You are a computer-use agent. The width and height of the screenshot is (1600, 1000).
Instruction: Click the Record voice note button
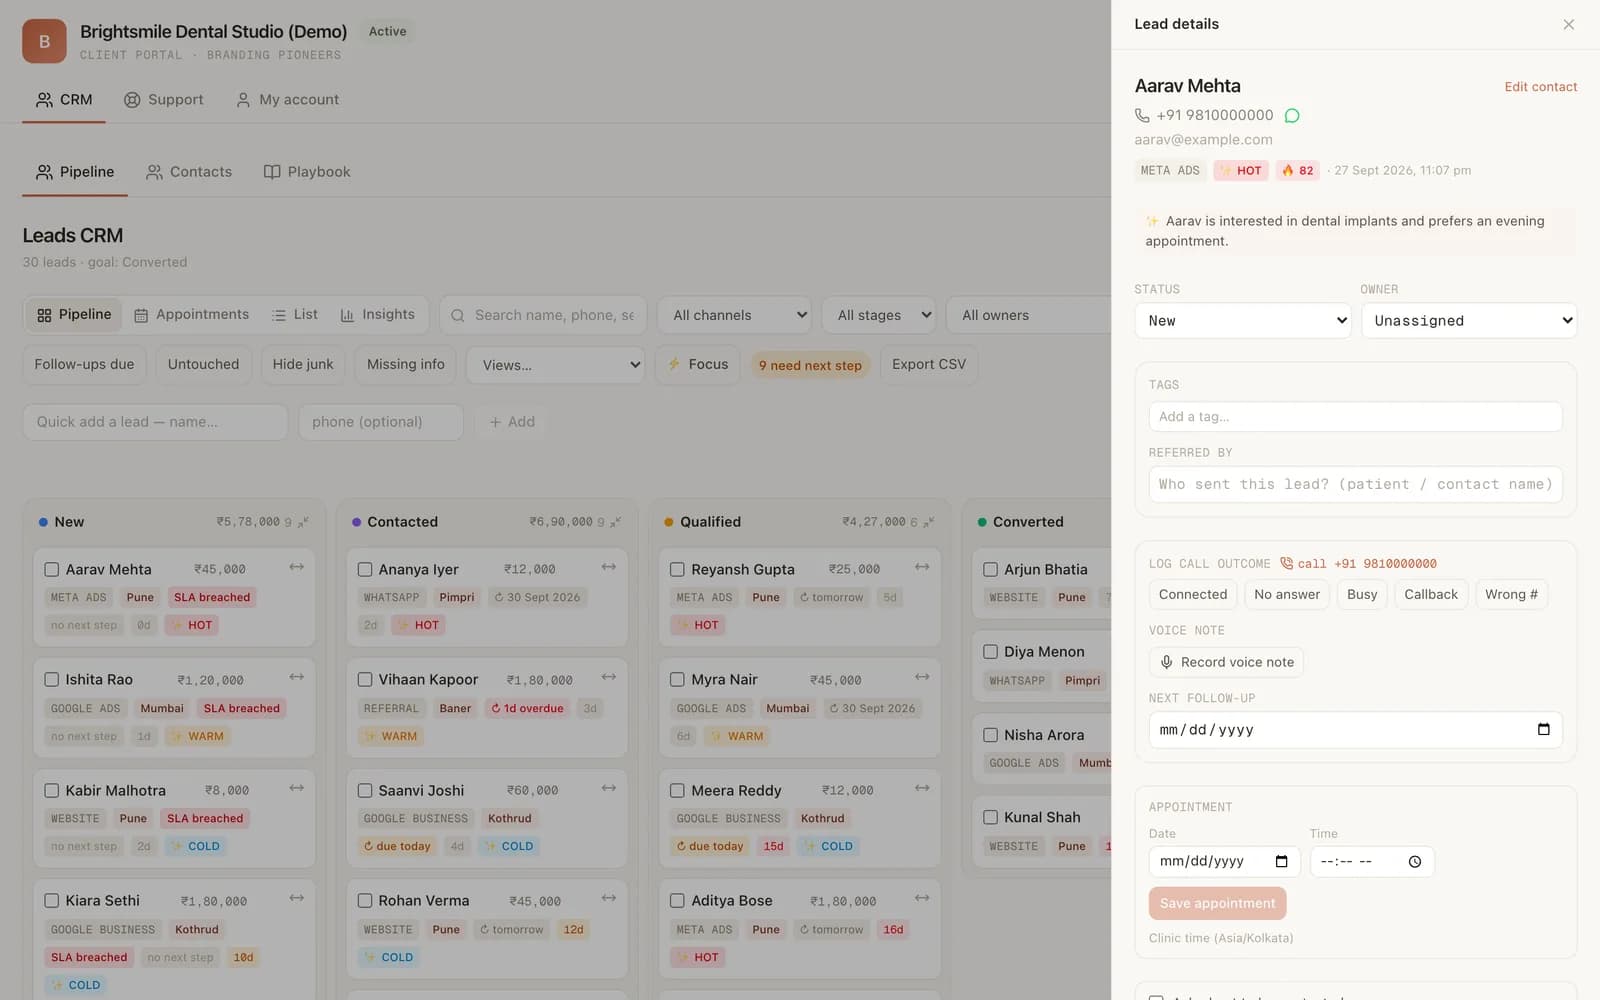pyautogui.click(x=1226, y=662)
